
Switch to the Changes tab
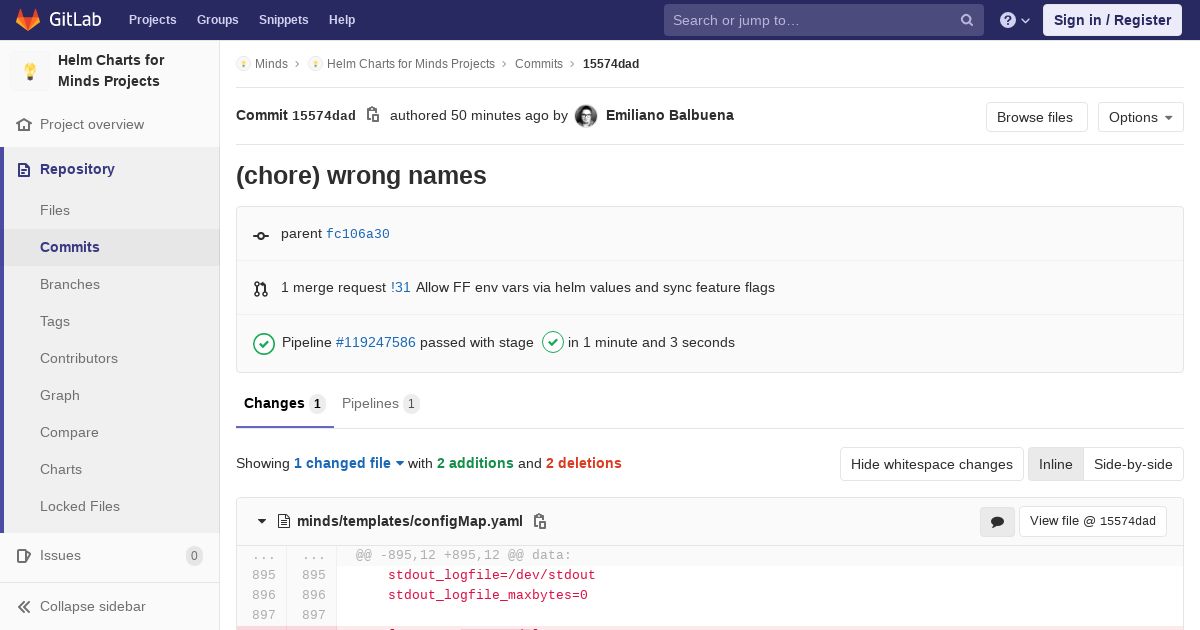point(284,404)
